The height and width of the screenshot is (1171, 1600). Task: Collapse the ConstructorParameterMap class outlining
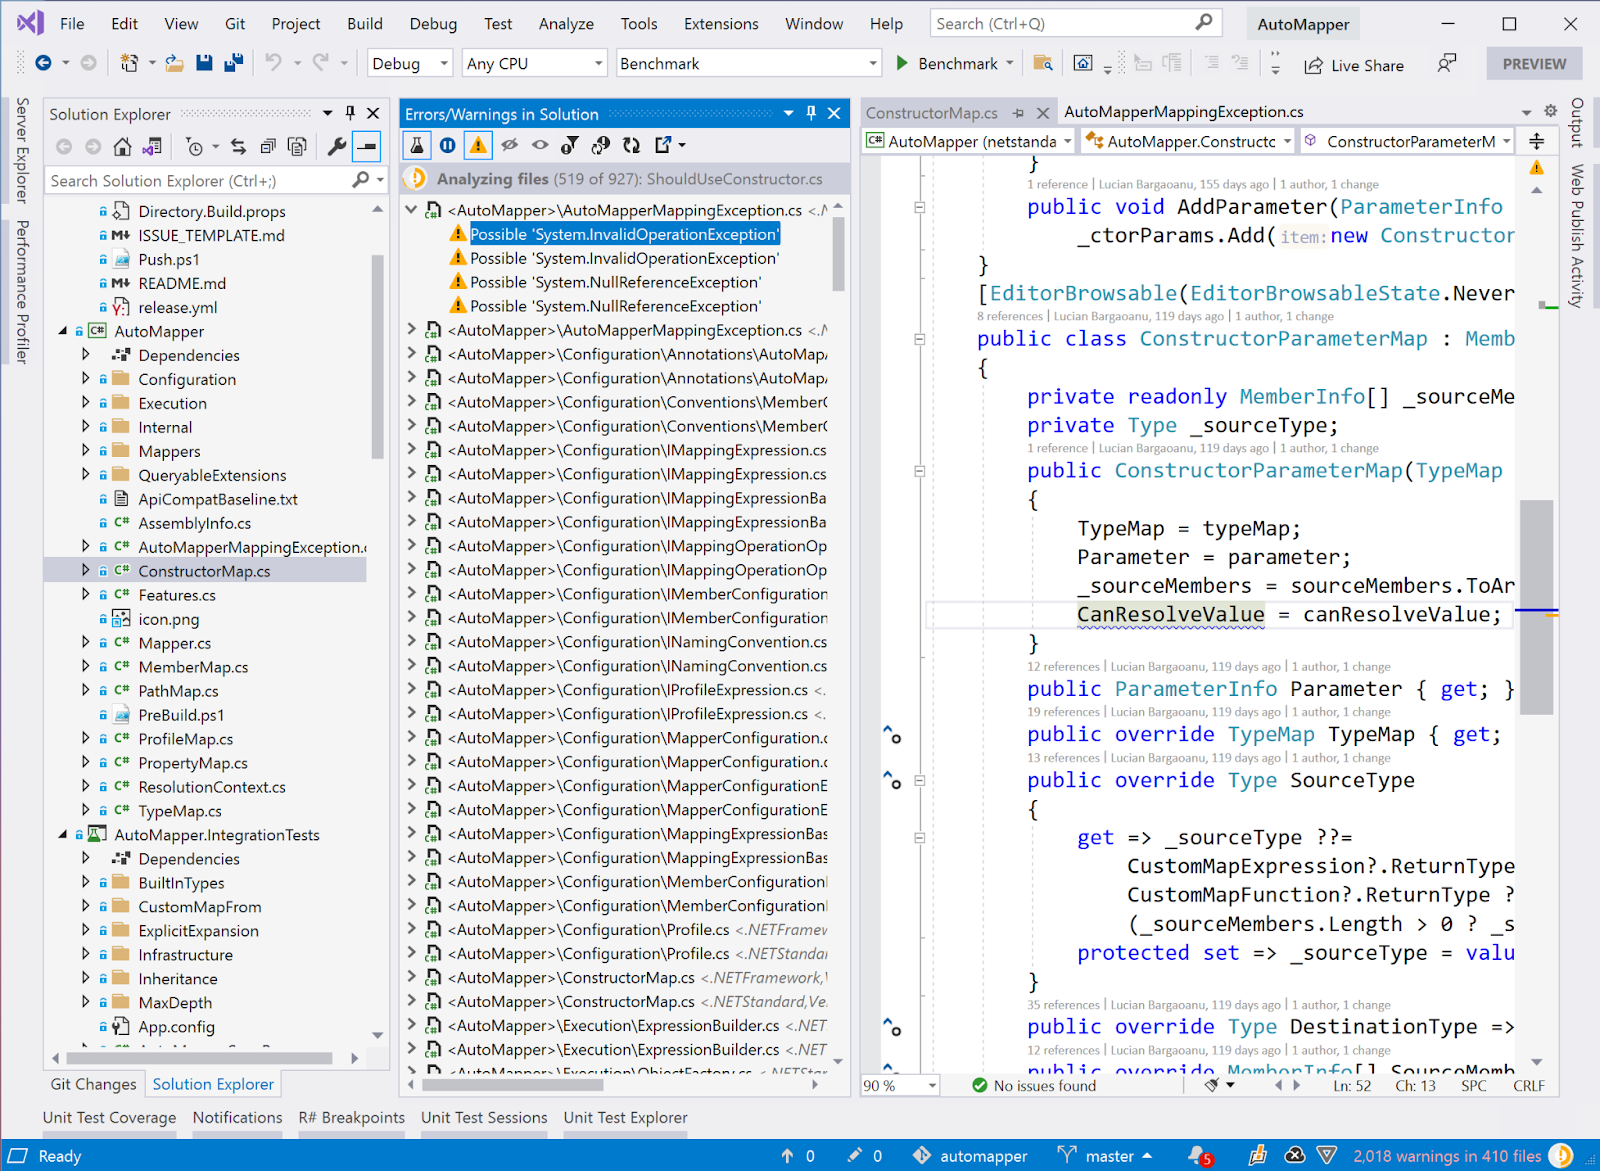[919, 339]
